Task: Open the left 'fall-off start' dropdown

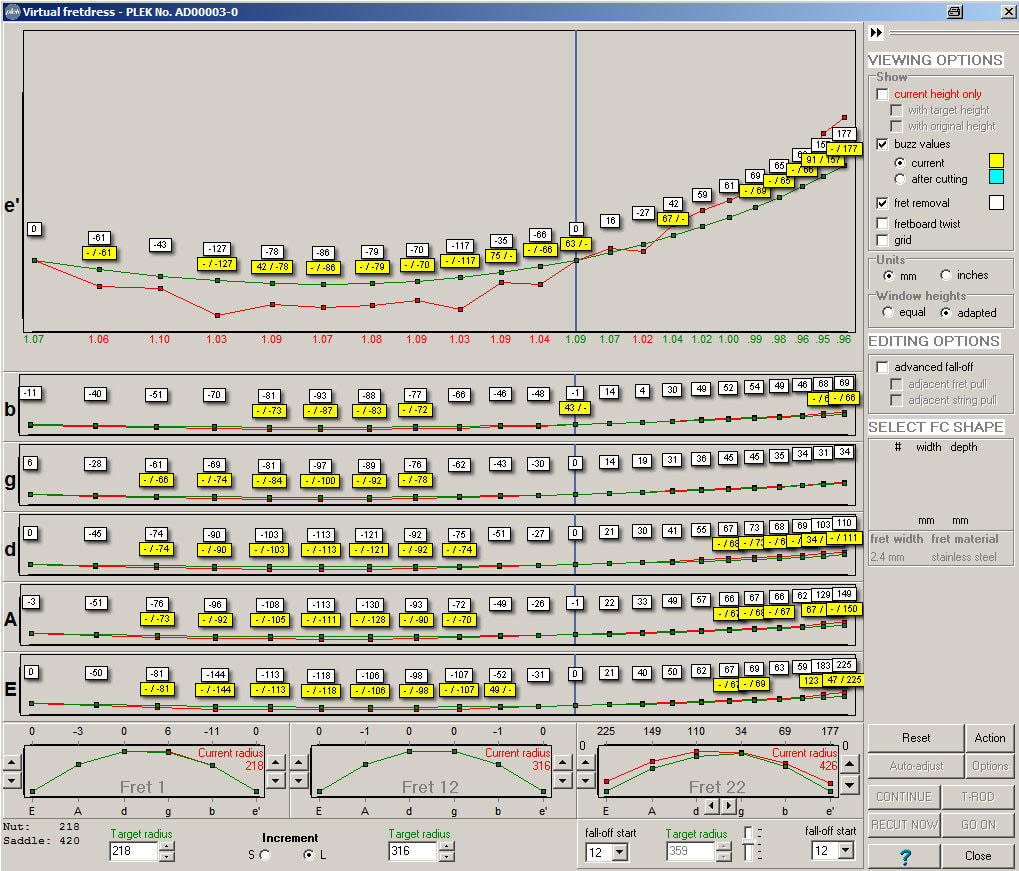Action: tap(620, 852)
